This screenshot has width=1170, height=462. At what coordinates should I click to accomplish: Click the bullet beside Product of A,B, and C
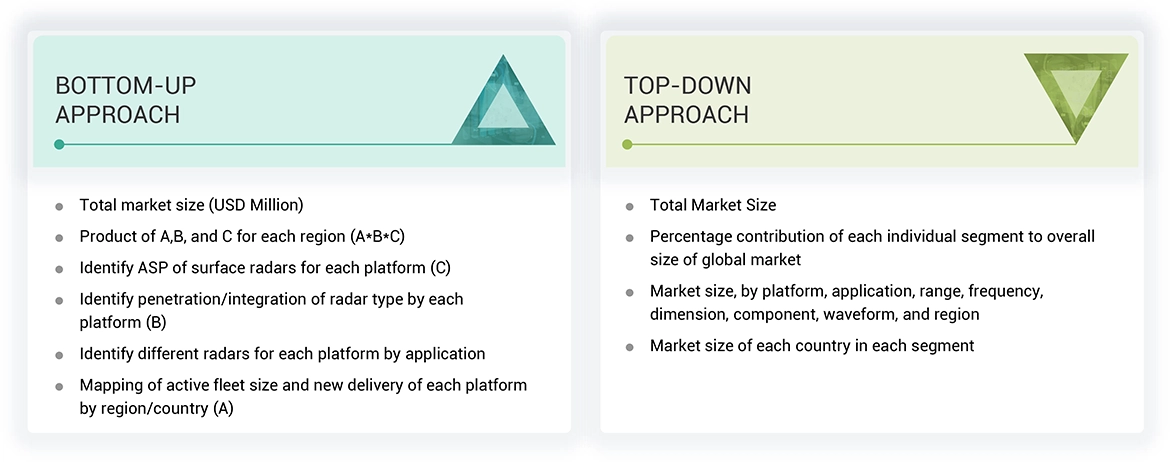point(60,237)
